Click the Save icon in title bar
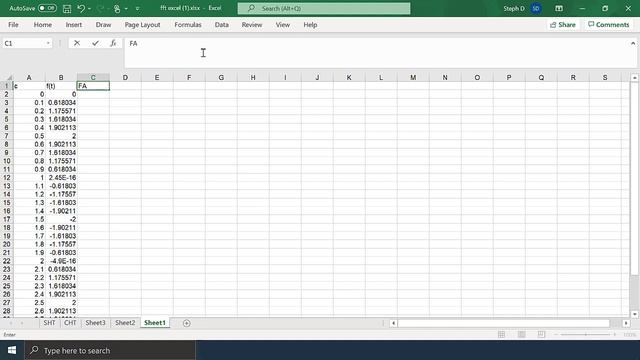 67,8
